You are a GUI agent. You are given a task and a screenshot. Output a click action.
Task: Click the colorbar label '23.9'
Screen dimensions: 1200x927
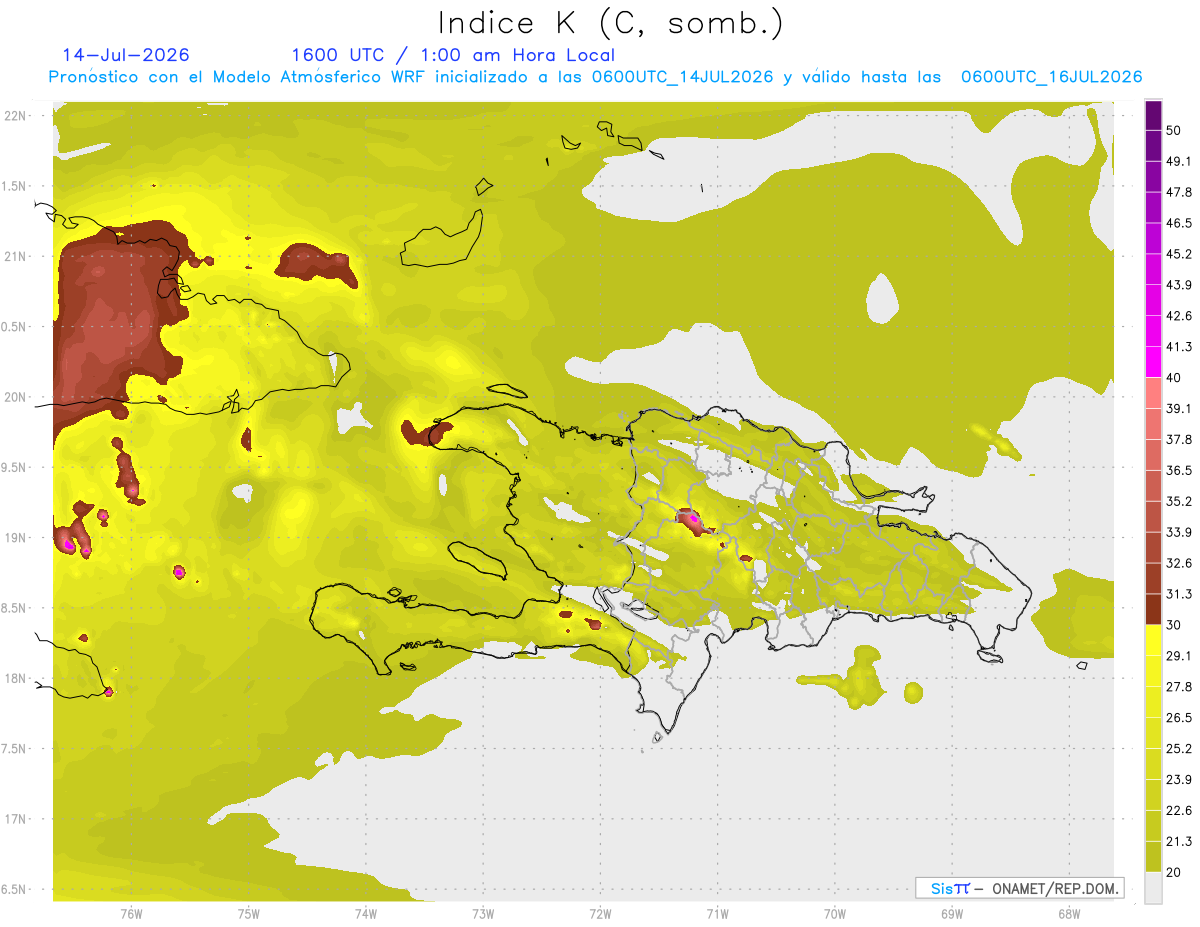click(x=1179, y=779)
